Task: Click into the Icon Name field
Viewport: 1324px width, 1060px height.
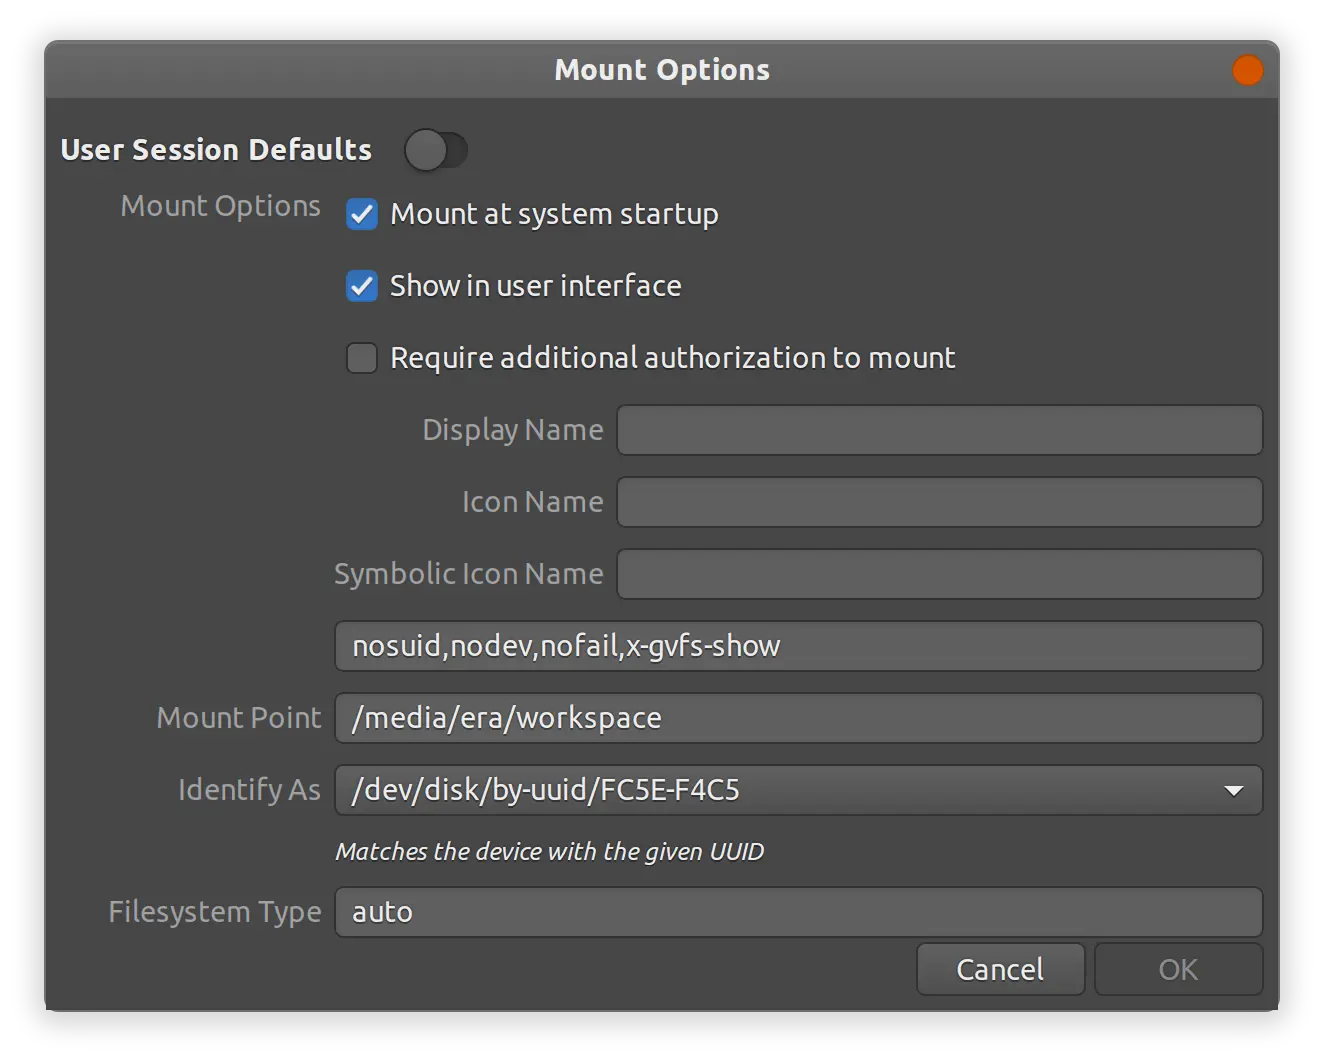Action: [x=939, y=502]
